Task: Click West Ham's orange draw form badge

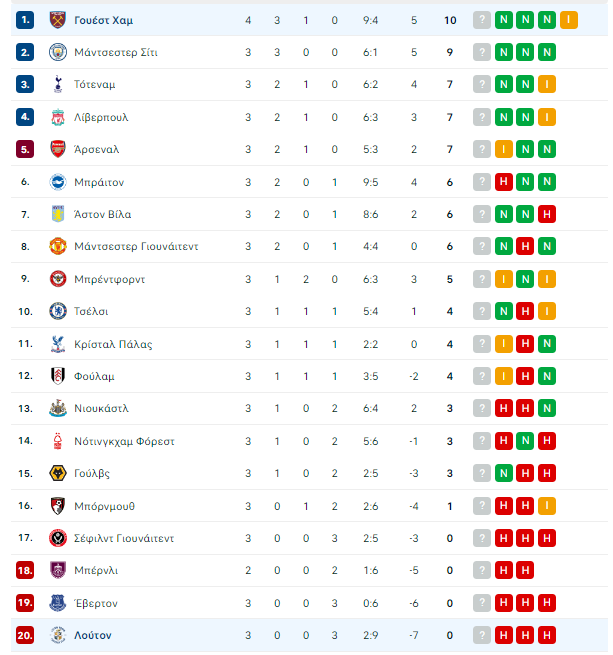Action: coord(569,20)
